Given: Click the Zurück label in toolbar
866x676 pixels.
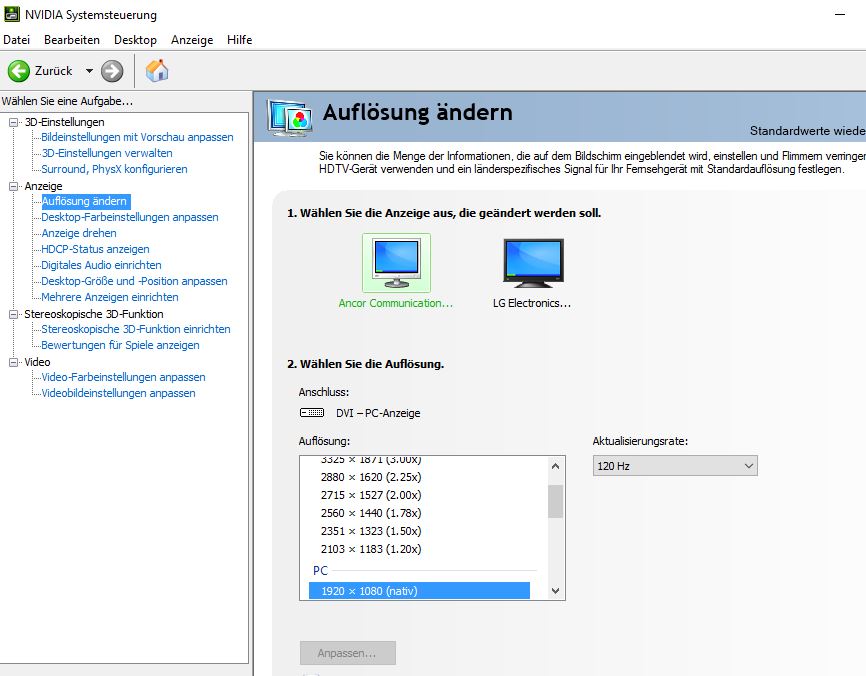Looking at the screenshot, I should click(x=54, y=71).
